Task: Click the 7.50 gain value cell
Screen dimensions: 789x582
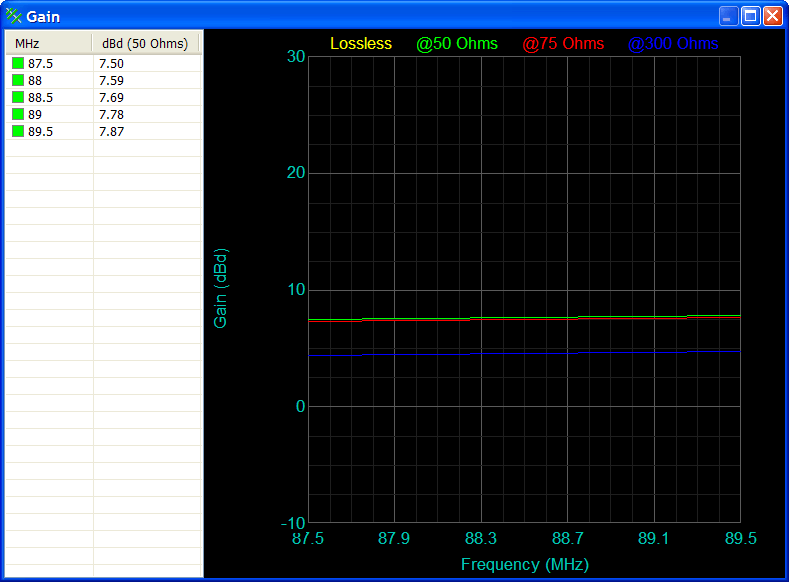Action: tap(111, 63)
